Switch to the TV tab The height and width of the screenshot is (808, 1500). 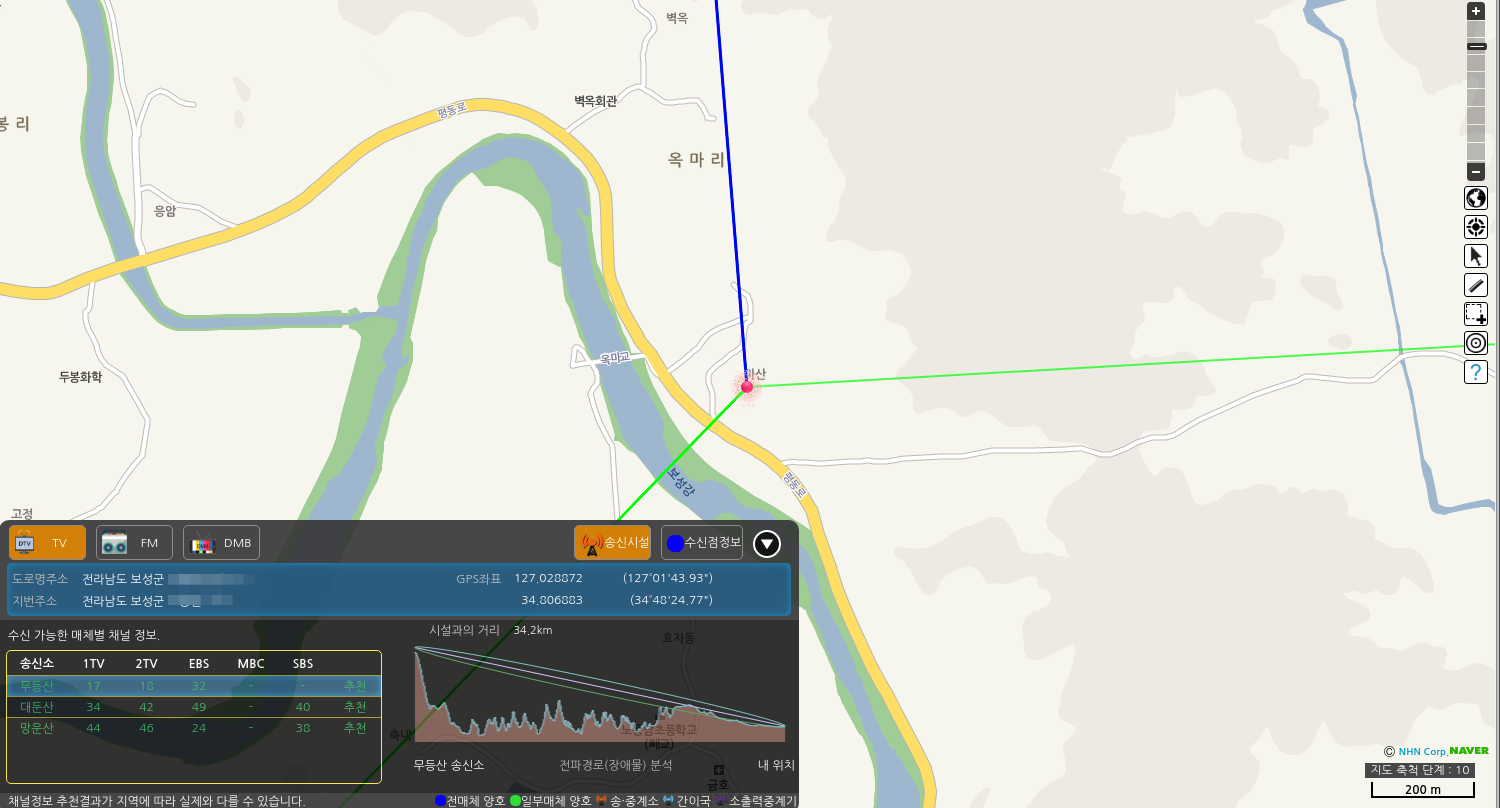tap(47, 543)
